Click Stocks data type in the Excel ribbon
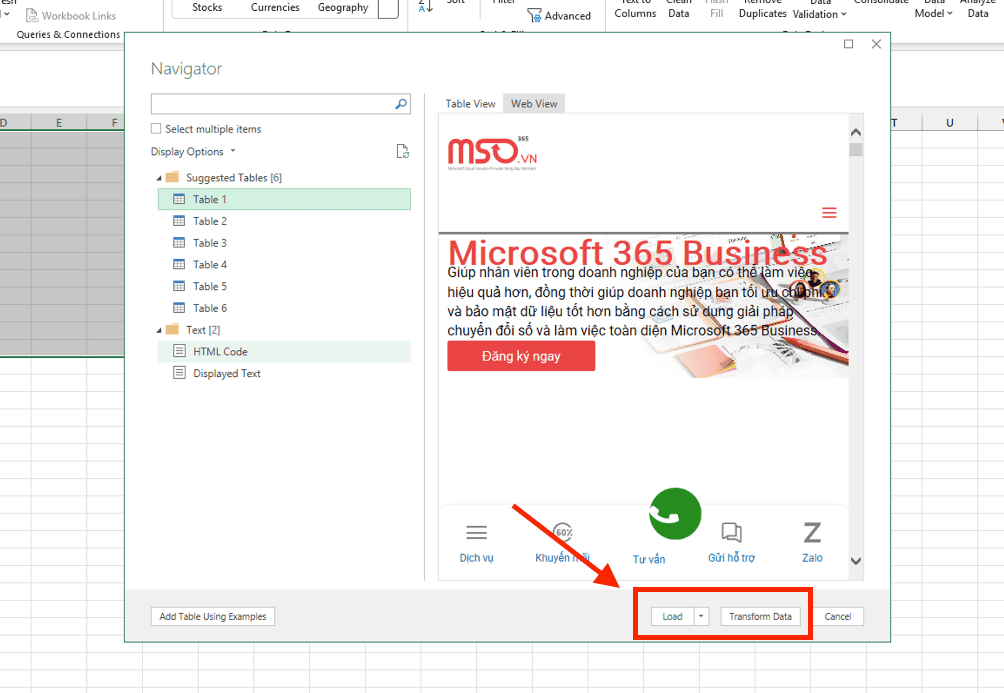The height and width of the screenshot is (693, 1004). point(207,8)
